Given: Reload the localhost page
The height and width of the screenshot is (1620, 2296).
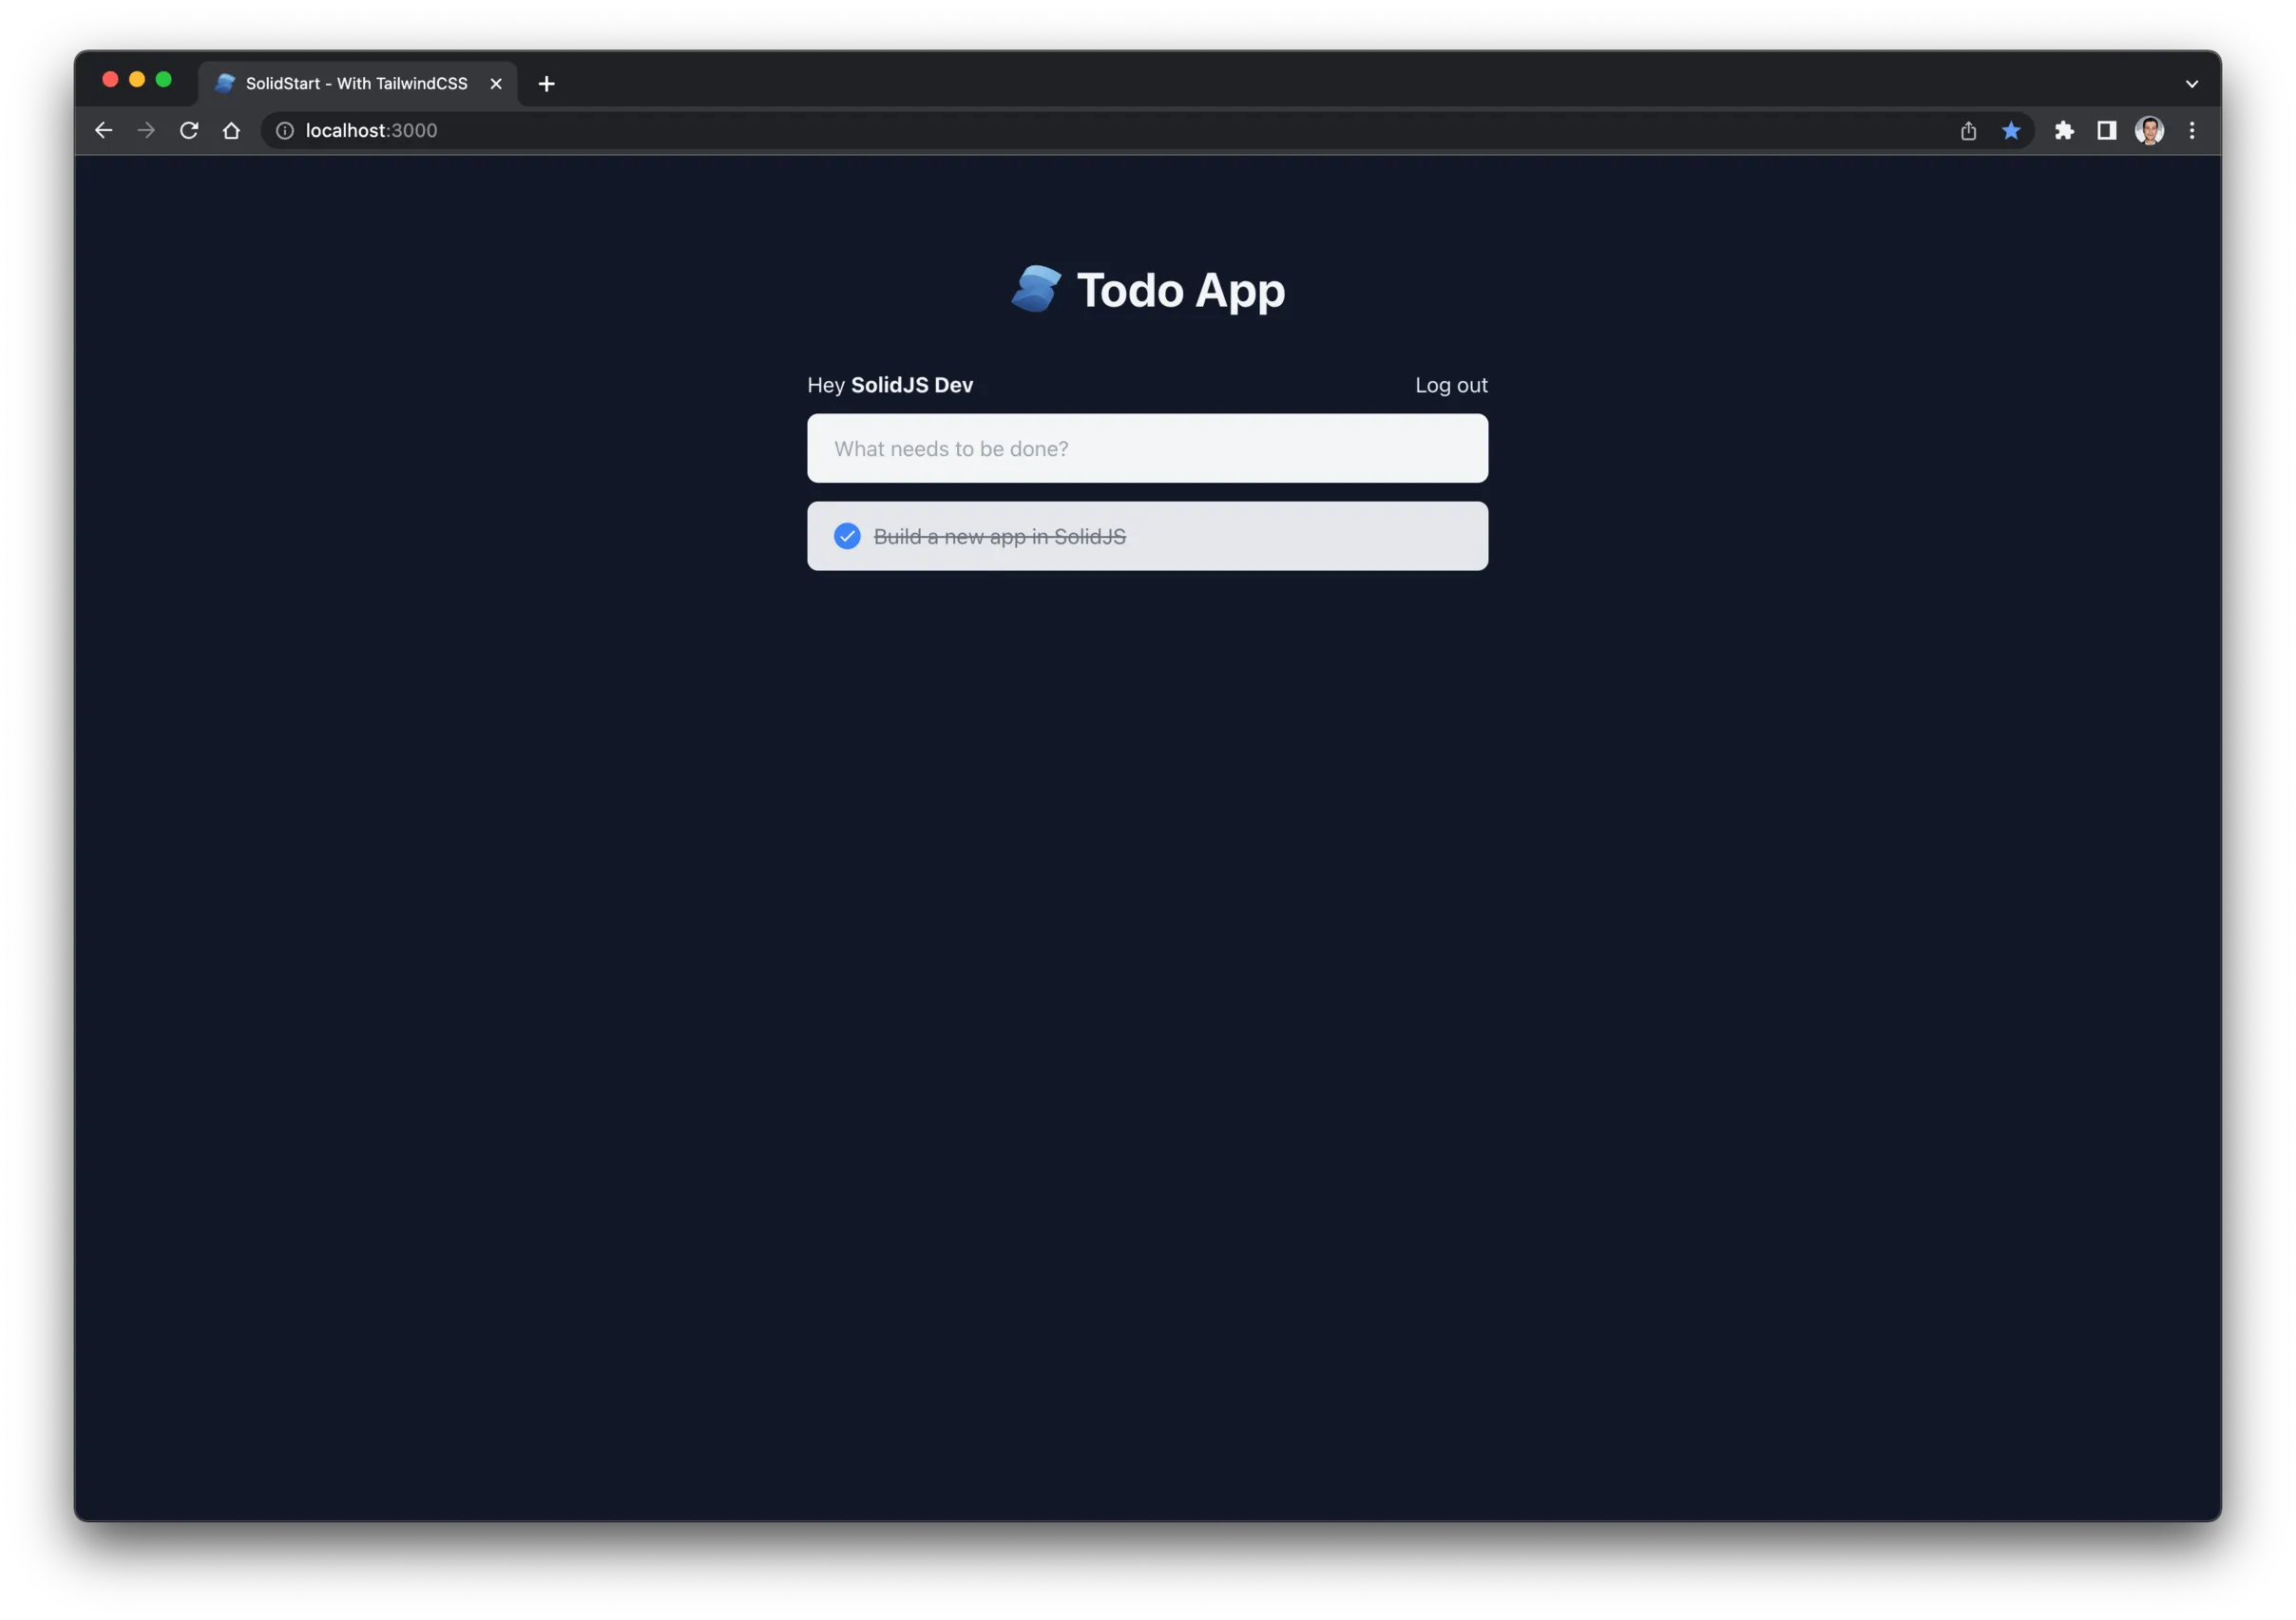Looking at the screenshot, I should coord(189,131).
